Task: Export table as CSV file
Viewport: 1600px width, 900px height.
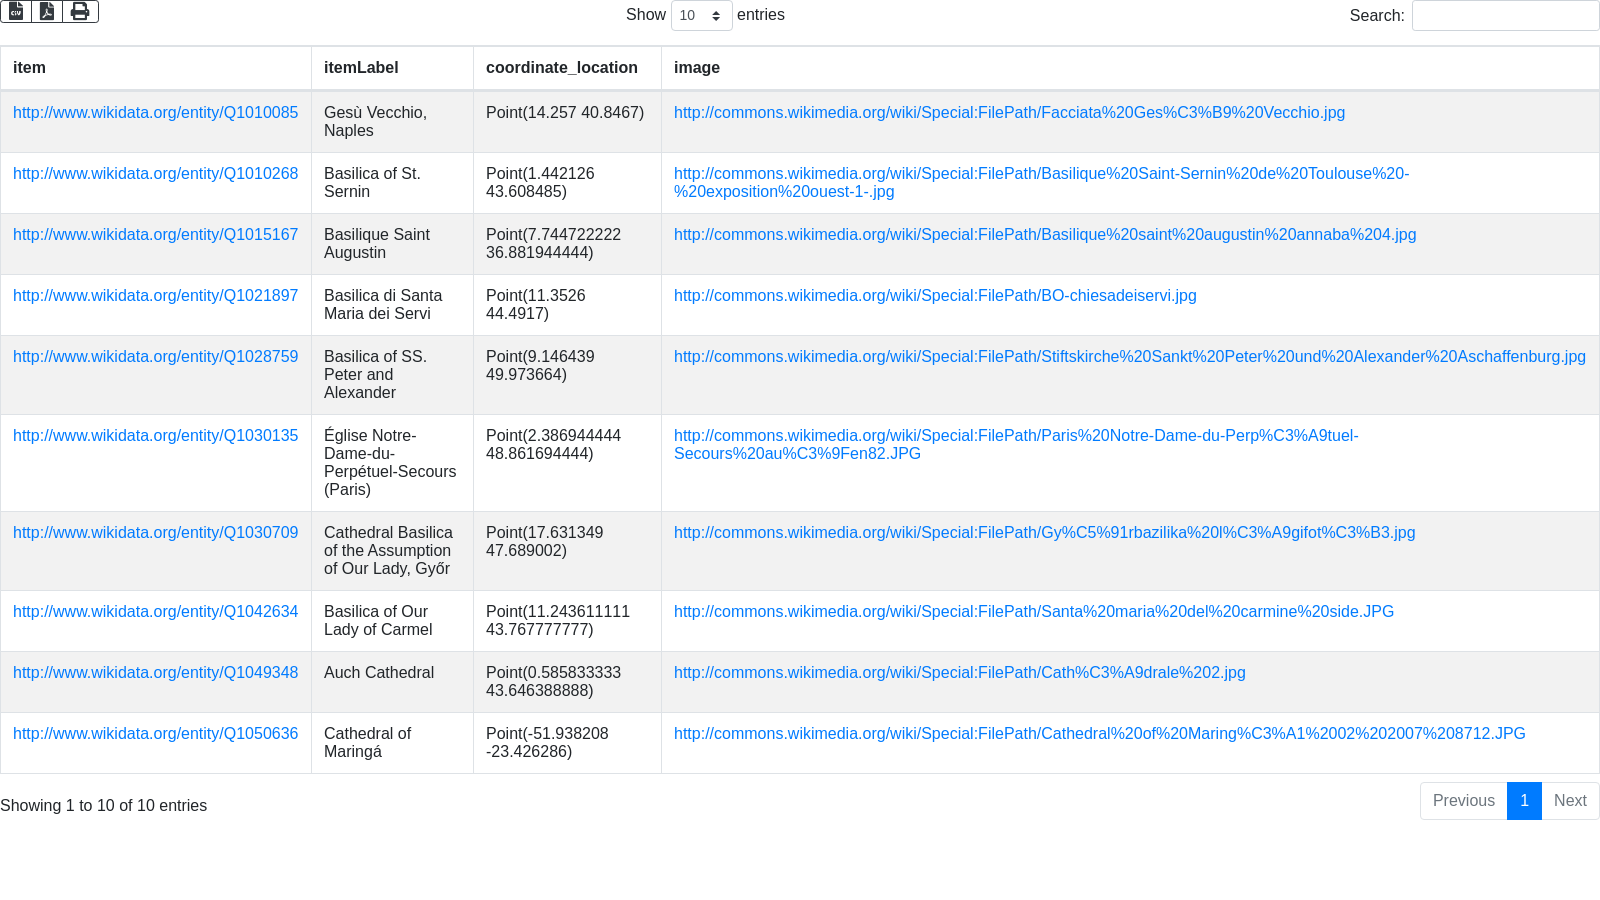Action: point(16,11)
